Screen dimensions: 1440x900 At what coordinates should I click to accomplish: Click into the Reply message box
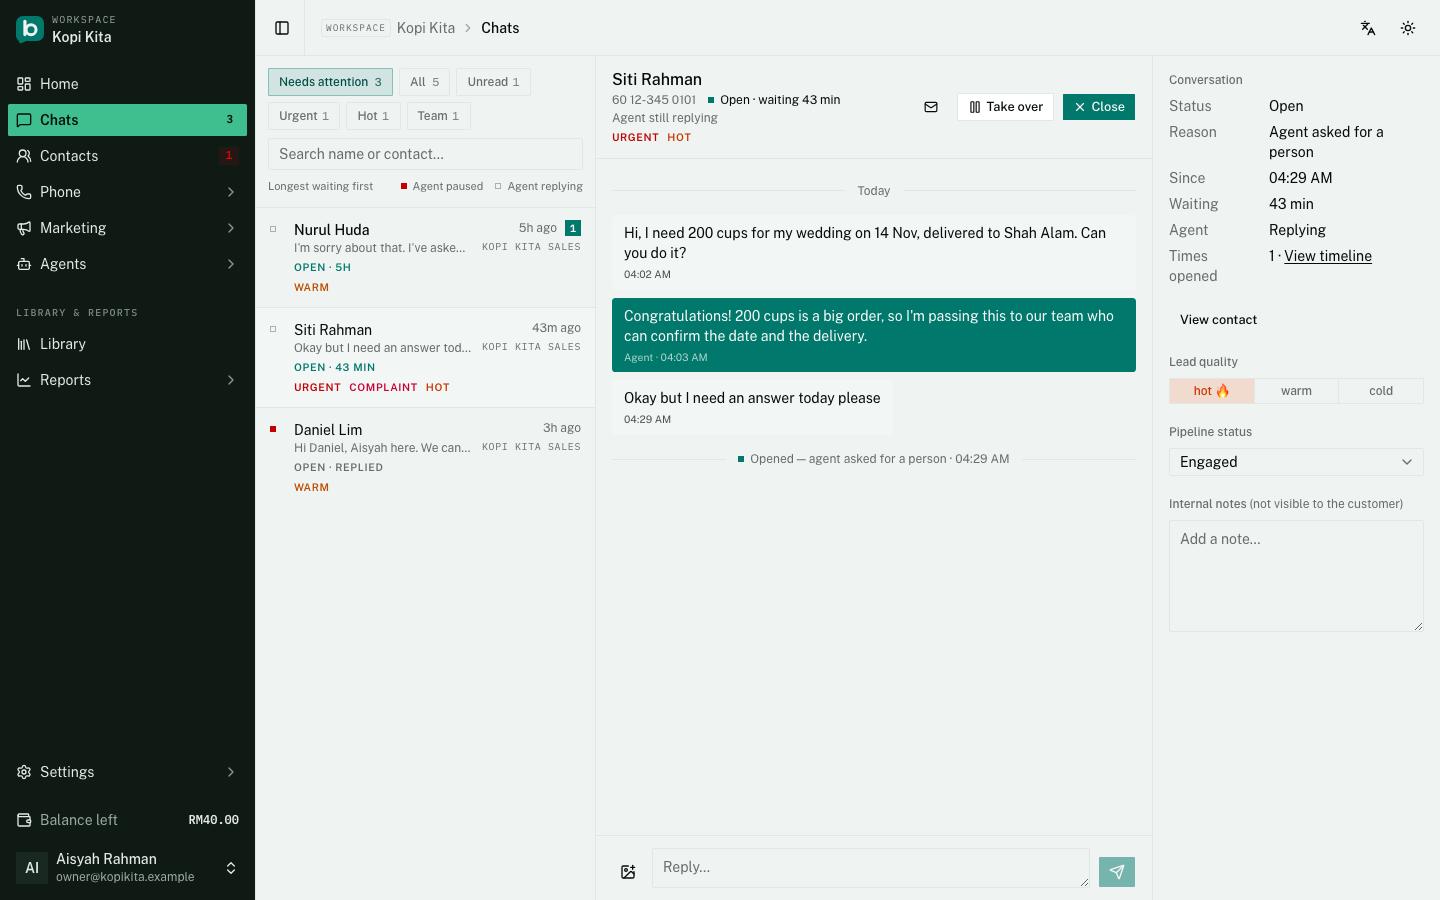(x=870, y=868)
